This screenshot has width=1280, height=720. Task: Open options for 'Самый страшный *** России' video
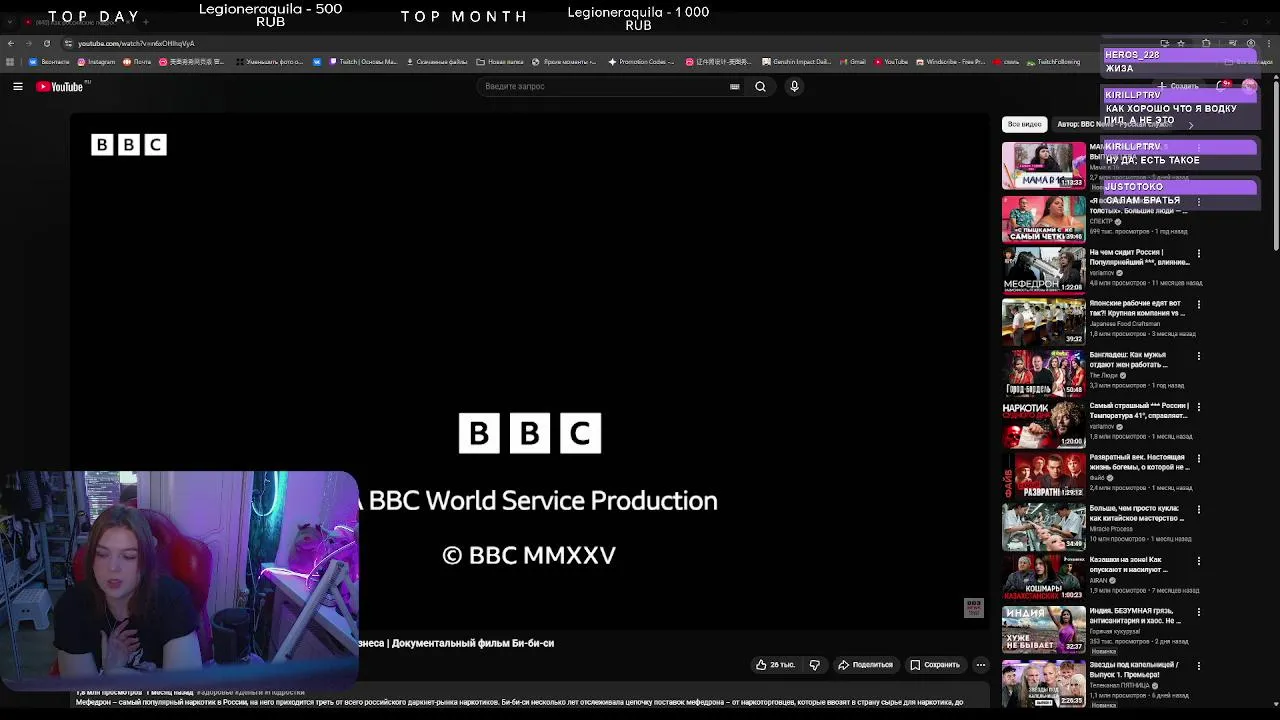click(1199, 407)
